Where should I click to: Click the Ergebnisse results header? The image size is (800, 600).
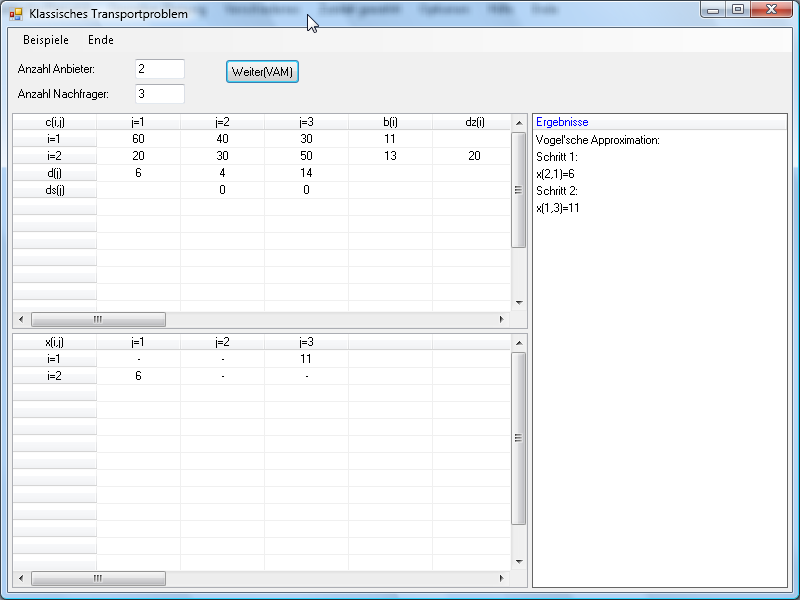pos(562,122)
